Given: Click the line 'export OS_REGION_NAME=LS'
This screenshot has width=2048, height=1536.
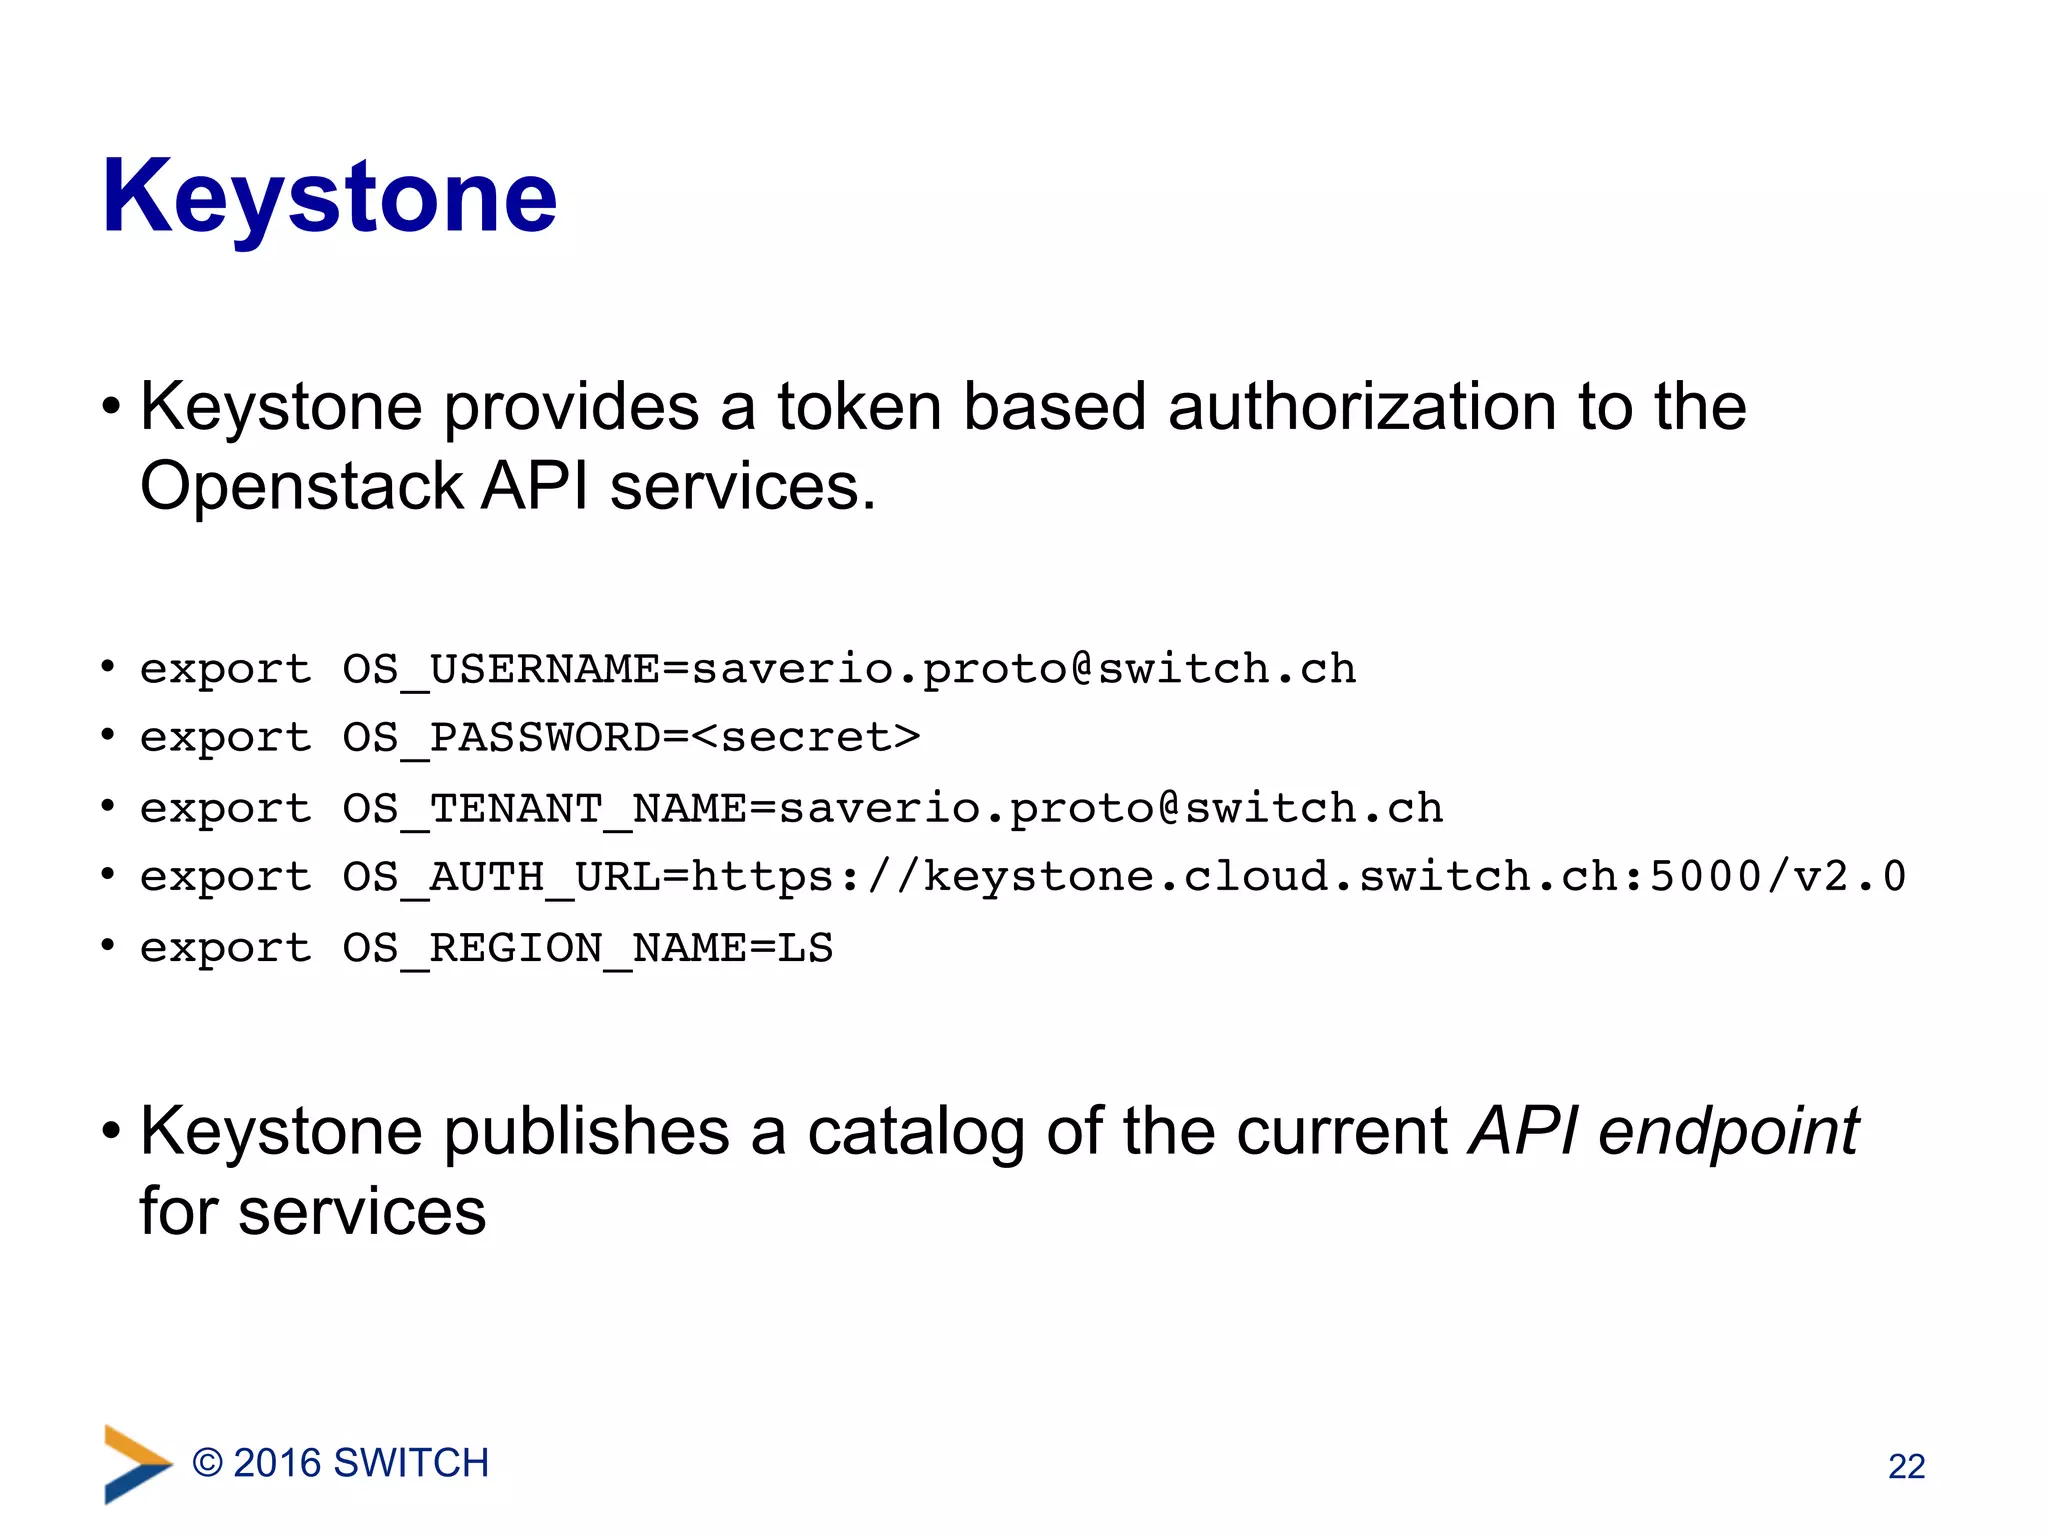Looking at the screenshot, I should (x=486, y=947).
